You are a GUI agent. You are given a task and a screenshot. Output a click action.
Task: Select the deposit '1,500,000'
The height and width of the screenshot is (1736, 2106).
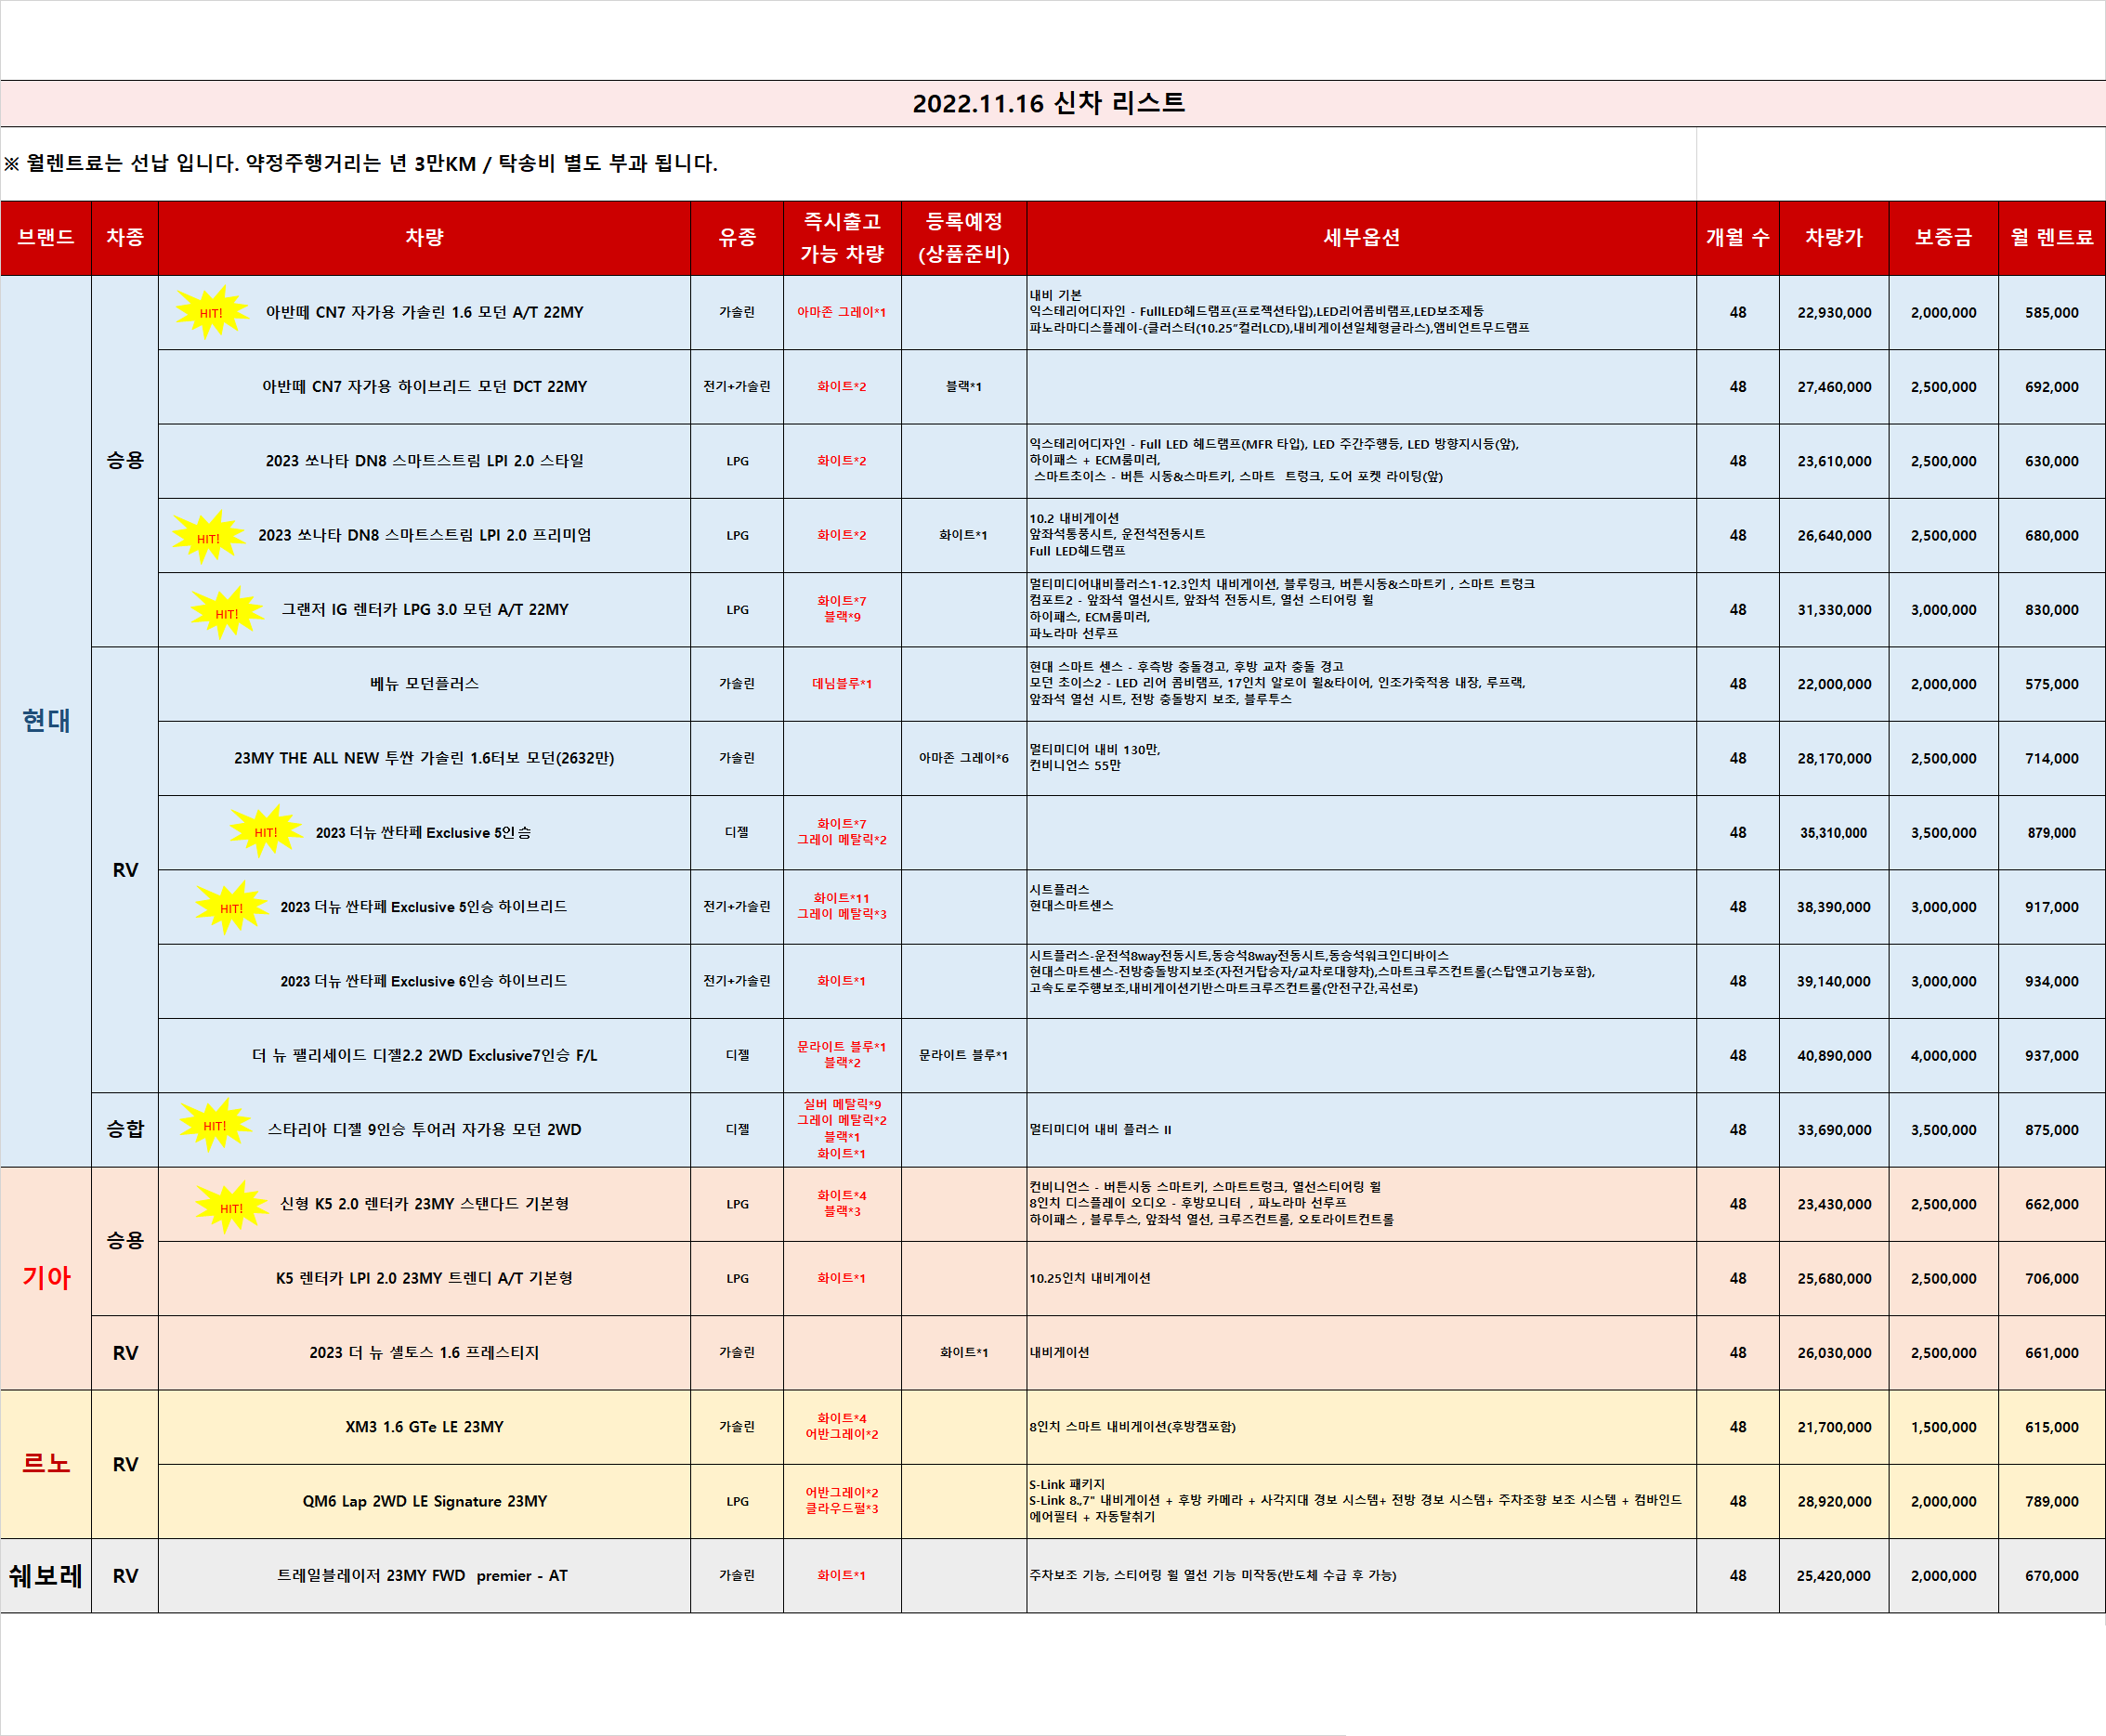point(1943,1427)
